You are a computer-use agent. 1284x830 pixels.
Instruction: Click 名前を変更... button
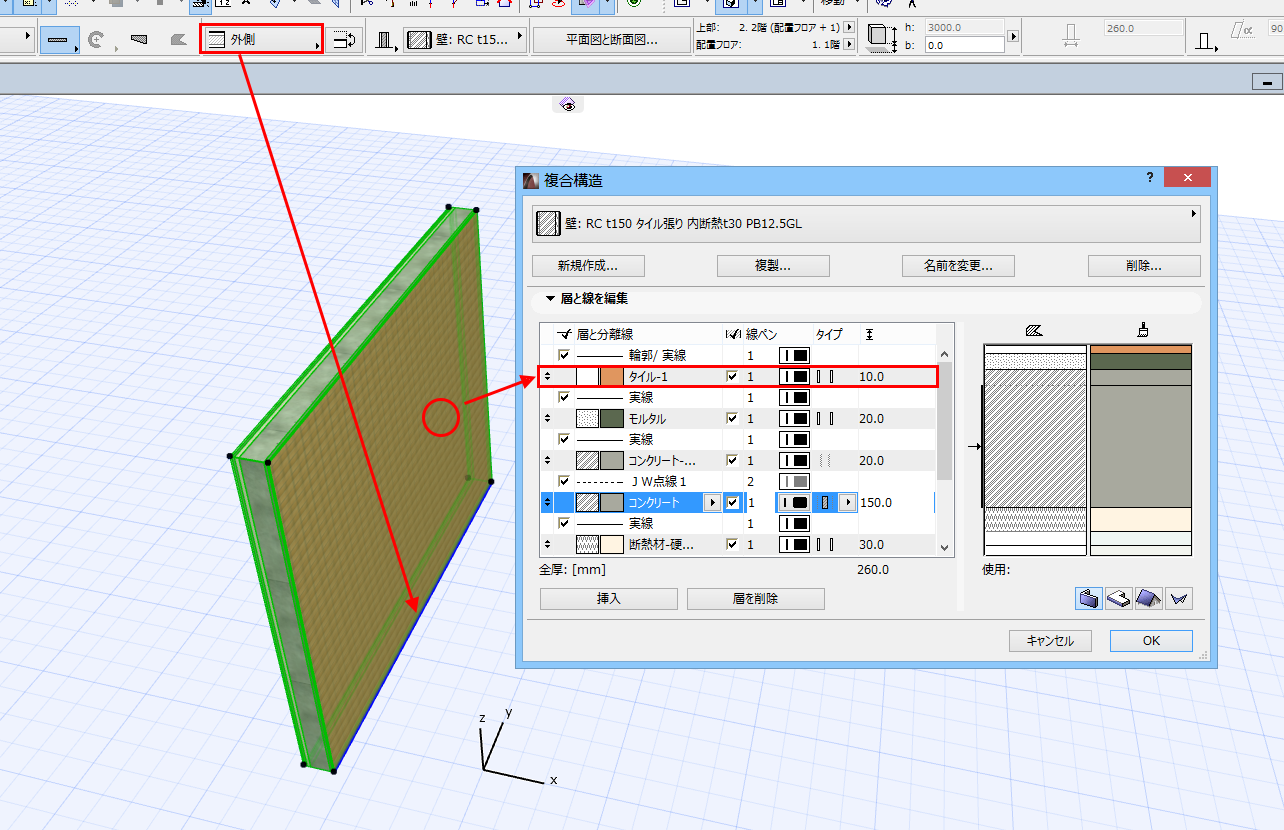(x=958, y=266)
